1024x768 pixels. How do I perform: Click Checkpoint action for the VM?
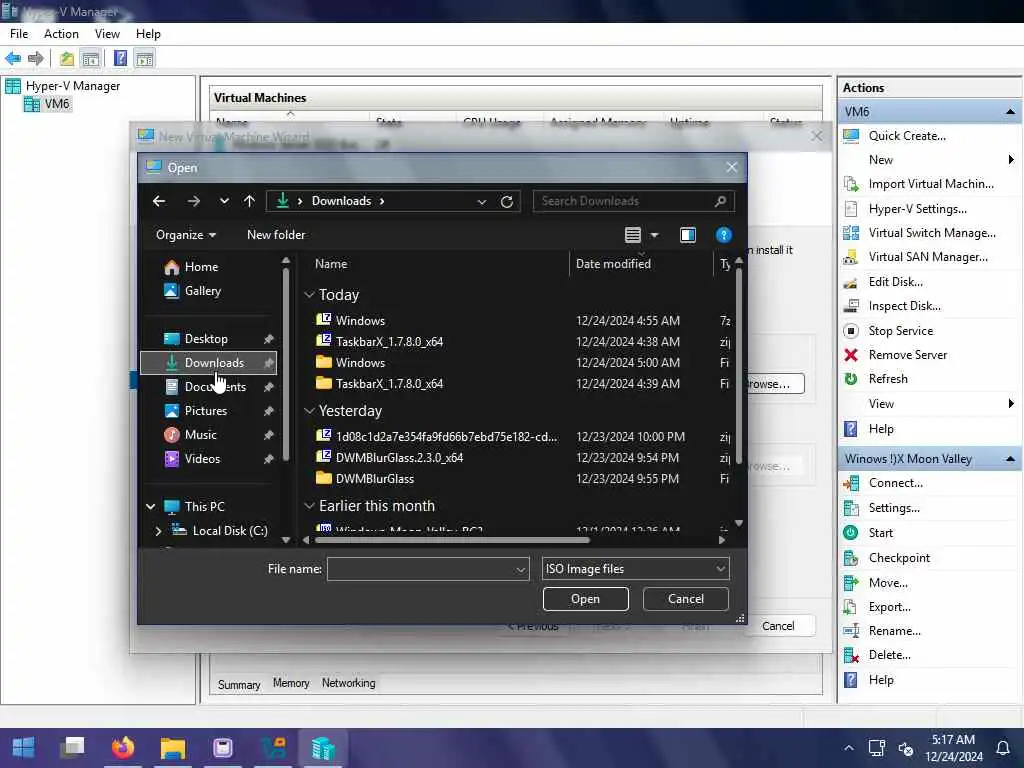[899, 558]
